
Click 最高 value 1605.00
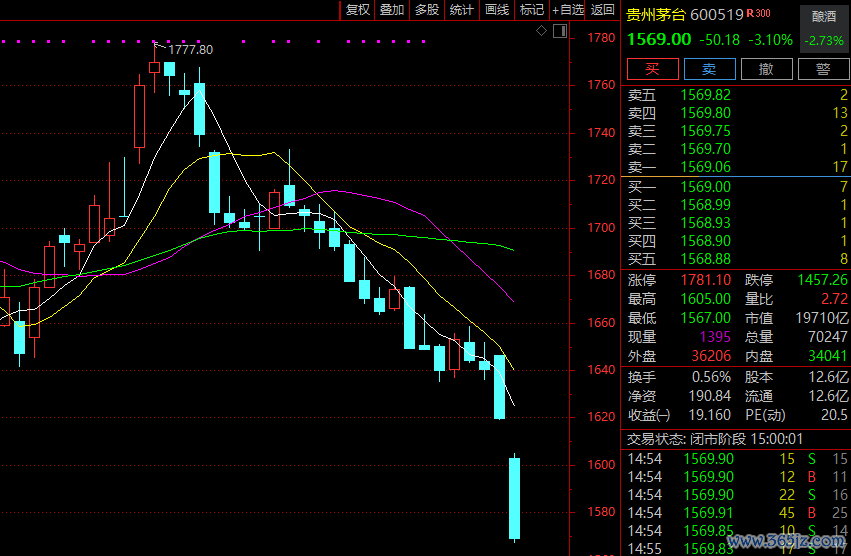click(x=706, y=299)
